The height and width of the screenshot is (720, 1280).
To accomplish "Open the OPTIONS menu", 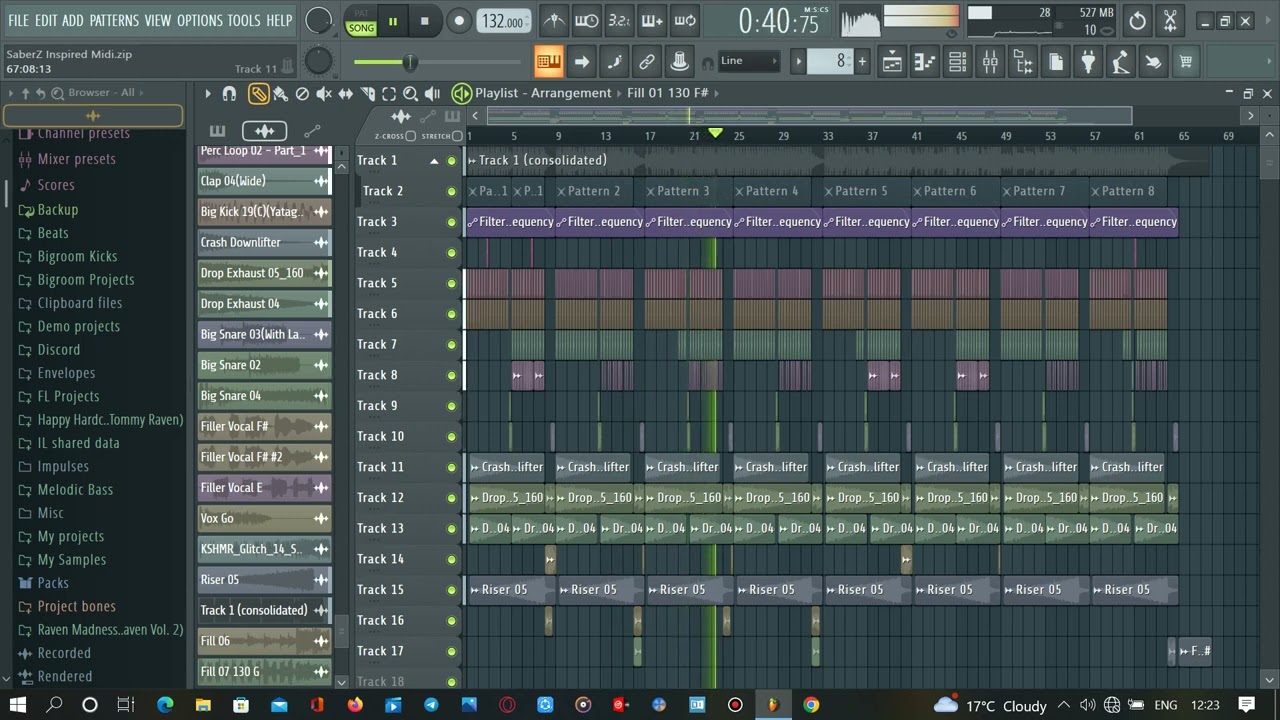I will (x=200, y=20).
